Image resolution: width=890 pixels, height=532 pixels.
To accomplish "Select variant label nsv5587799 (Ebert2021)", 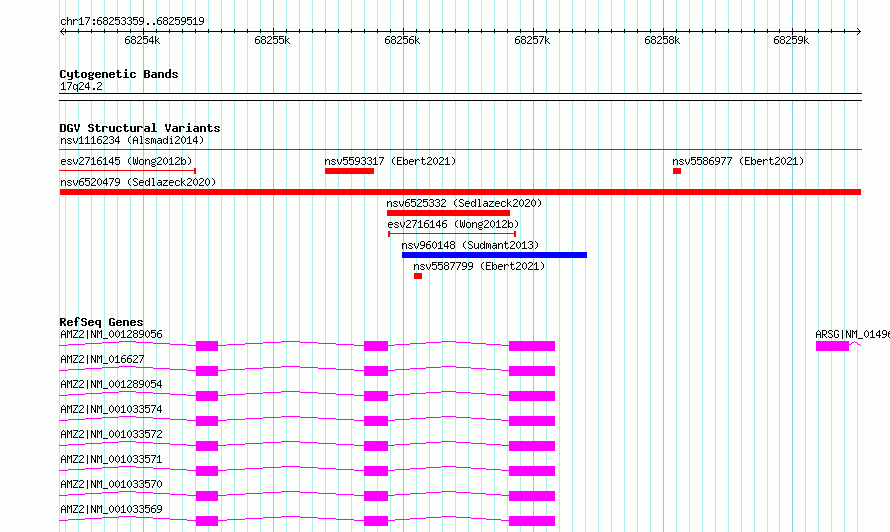I will coord(479,266).
